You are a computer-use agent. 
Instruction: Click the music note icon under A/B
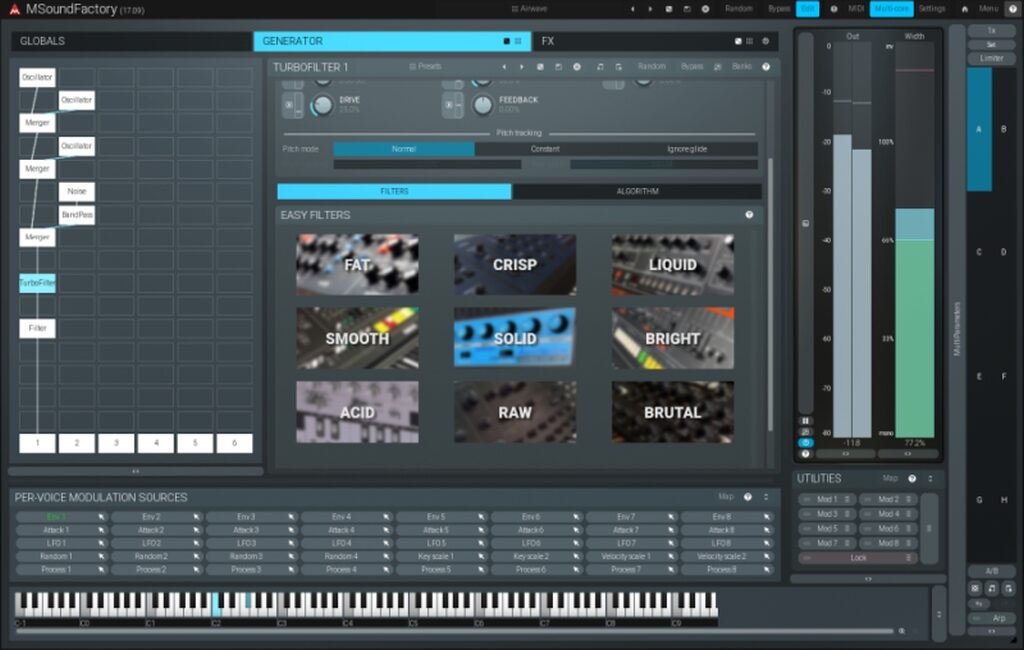992,589
